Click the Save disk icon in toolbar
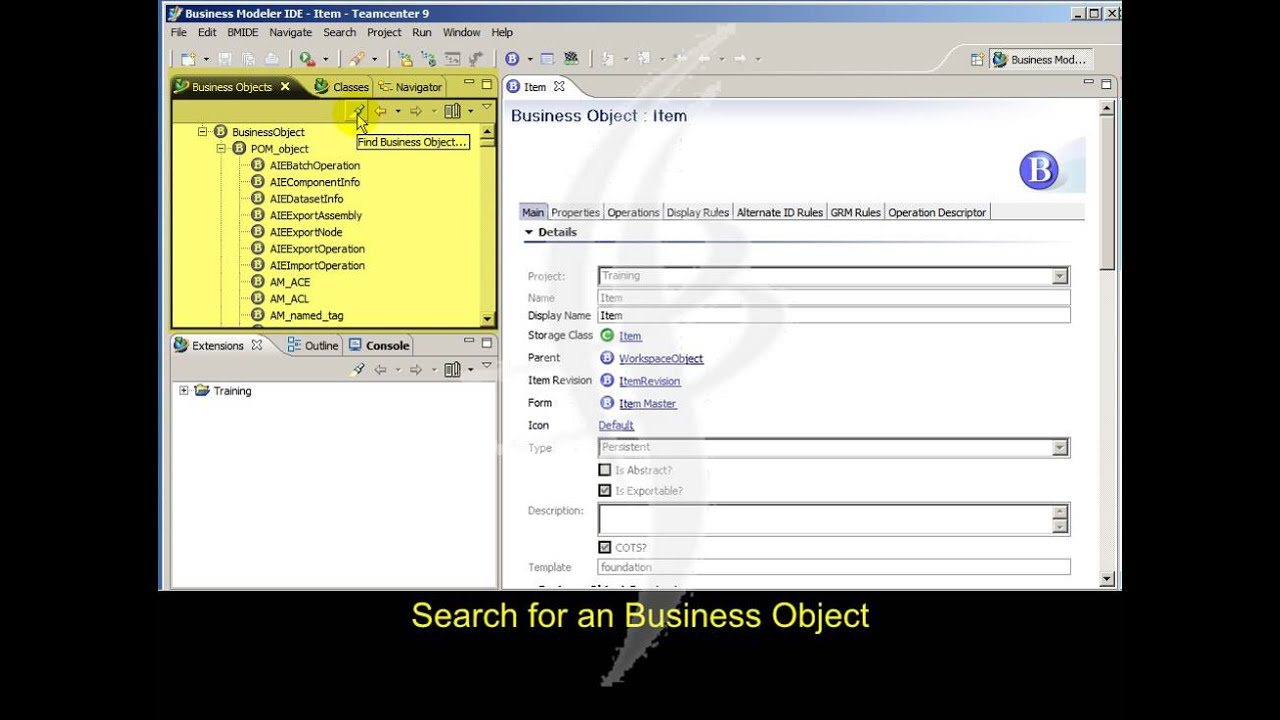The height and width of the screenshot is (720, 1280). [225, 59]
